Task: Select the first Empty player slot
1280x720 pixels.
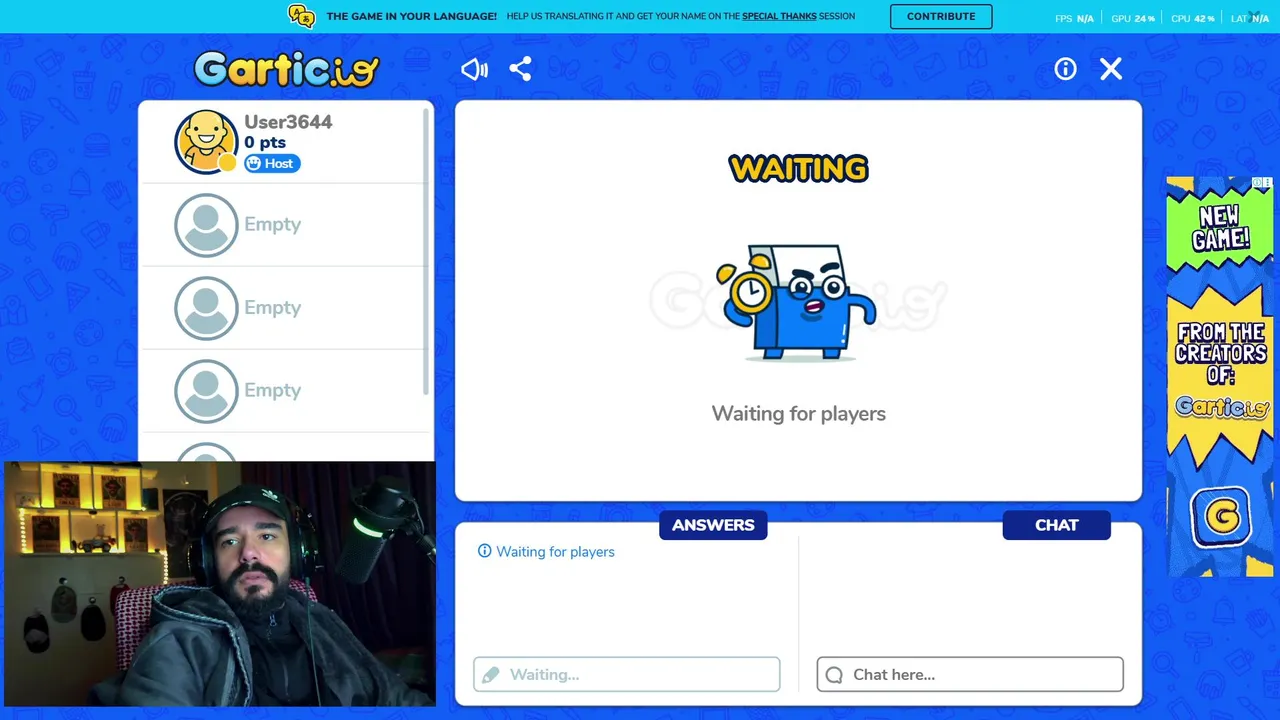Action: 286,225
